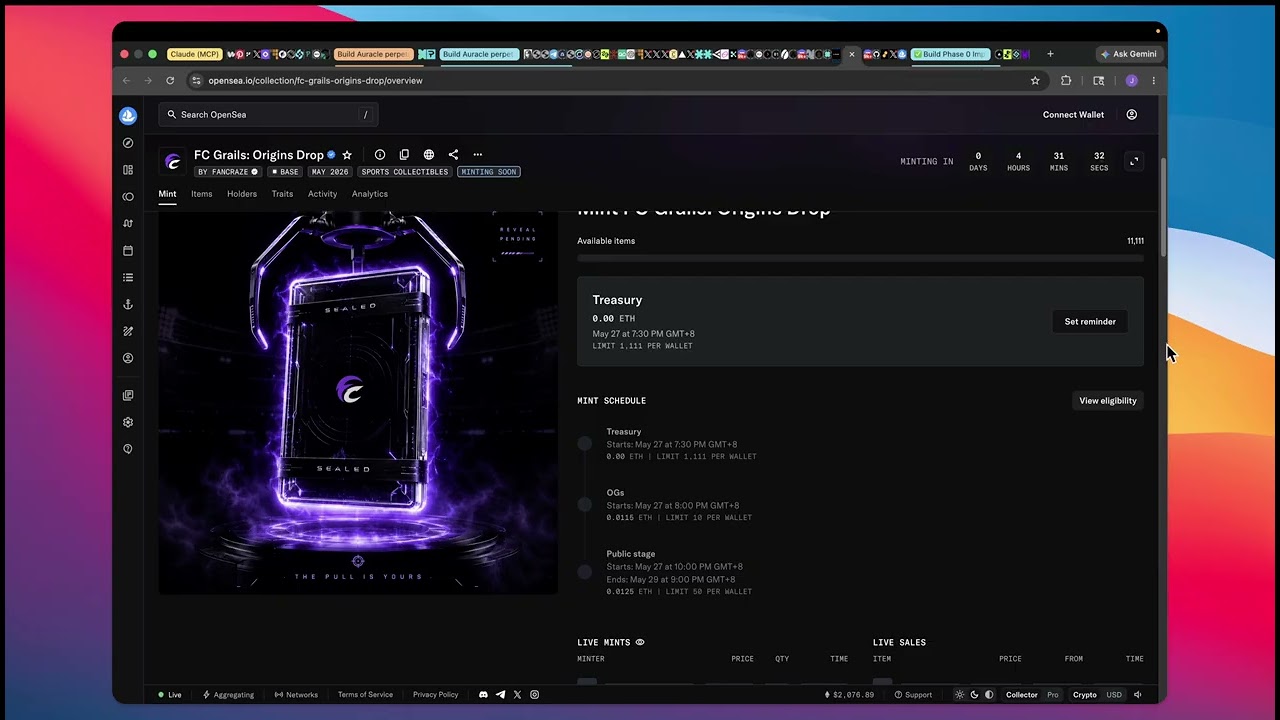Image resolution: width=1280 pixels, height=720 pixels.
Task: Switch to the Traits tab
Action: pyautogui.click(x=282, y=194)
